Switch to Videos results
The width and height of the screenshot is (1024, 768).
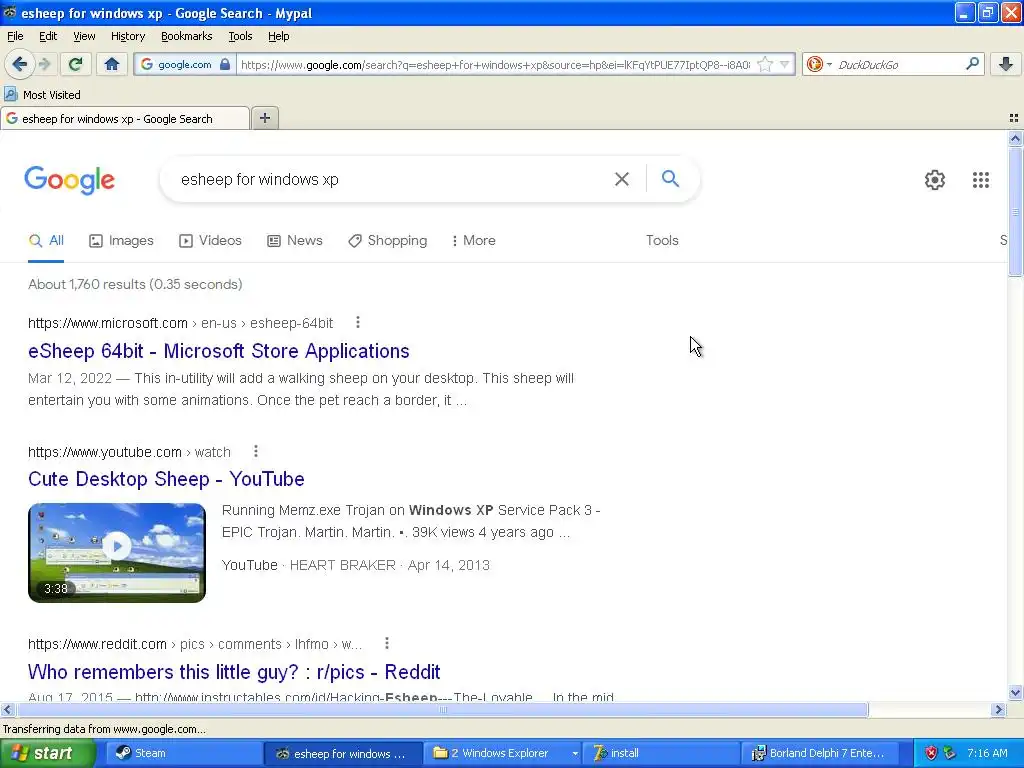coord(210,240)
